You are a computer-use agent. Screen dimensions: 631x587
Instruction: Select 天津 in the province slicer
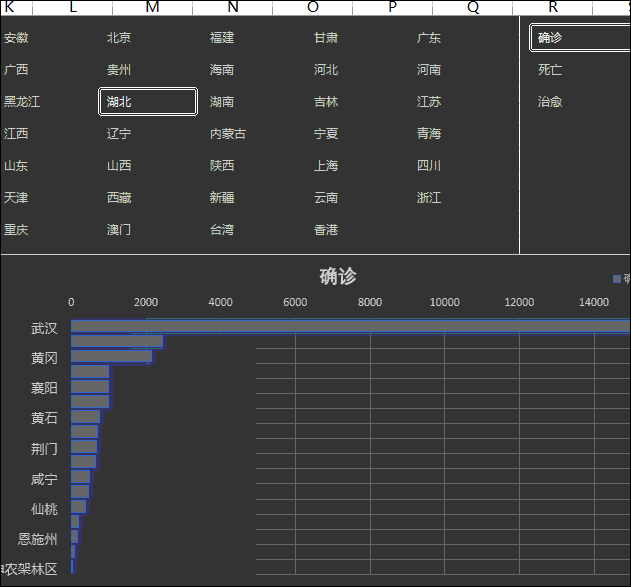[x=16, y=198]
